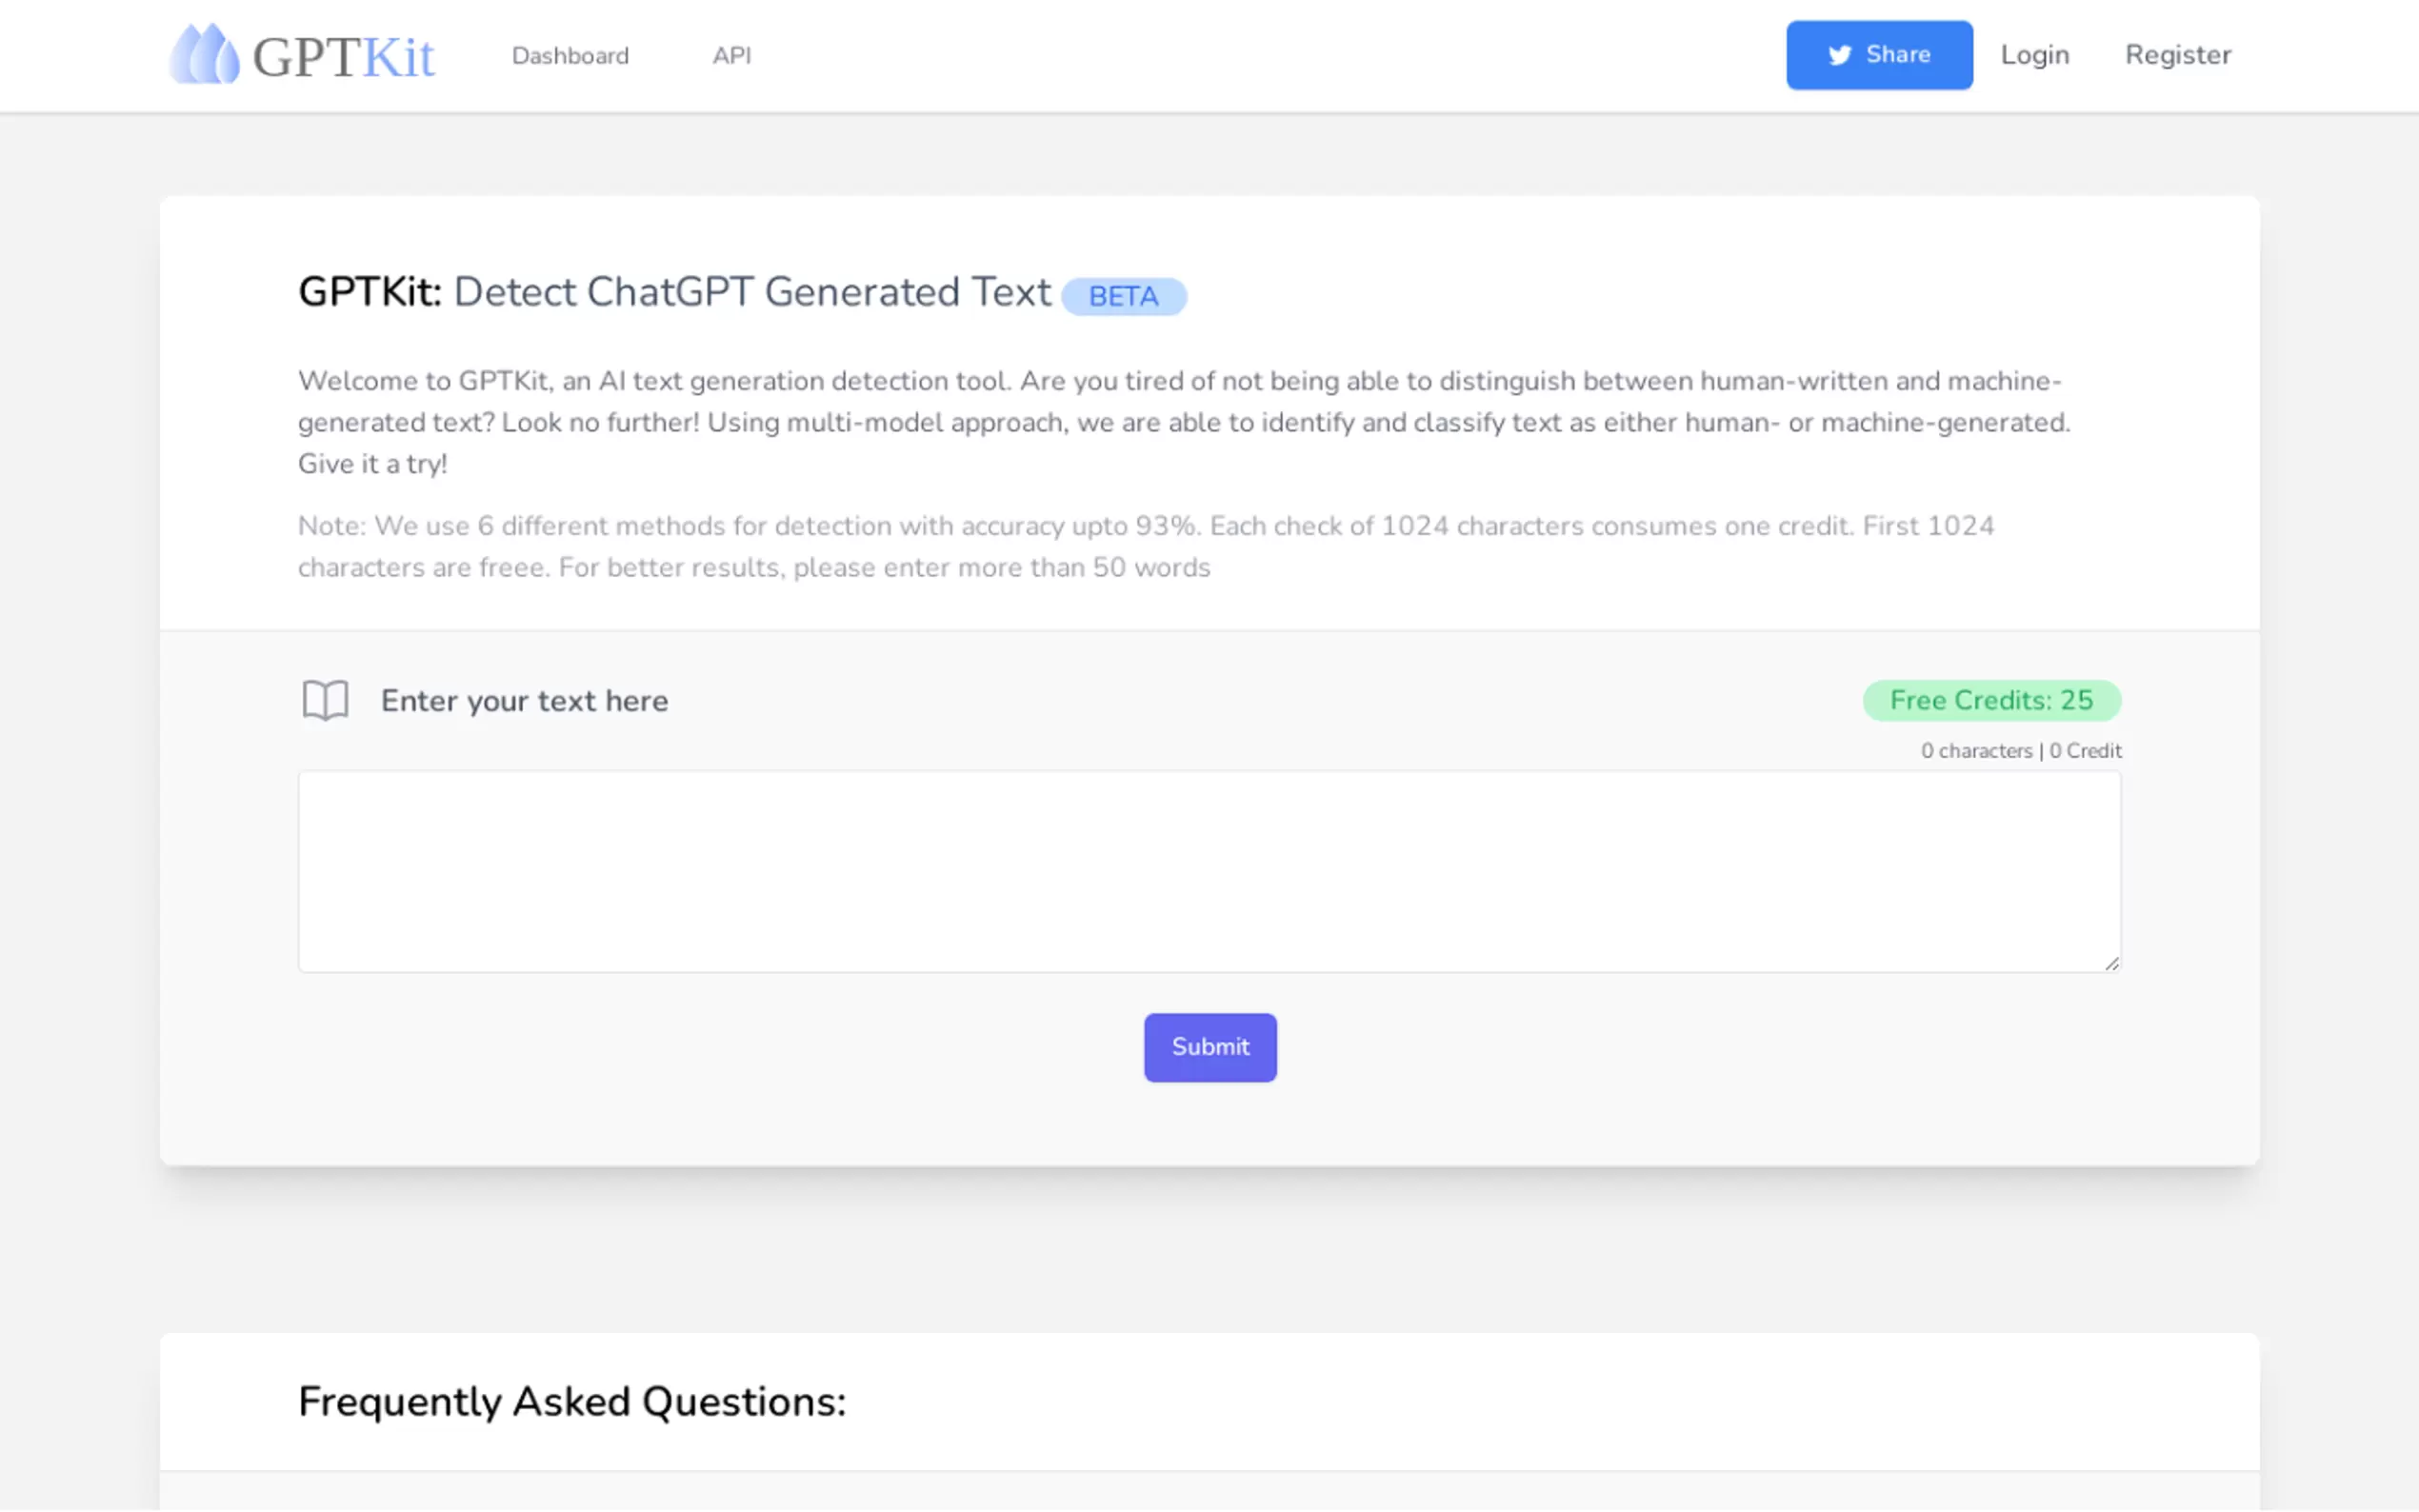Open the Login link
2419x1512 pixels.
2034,55
